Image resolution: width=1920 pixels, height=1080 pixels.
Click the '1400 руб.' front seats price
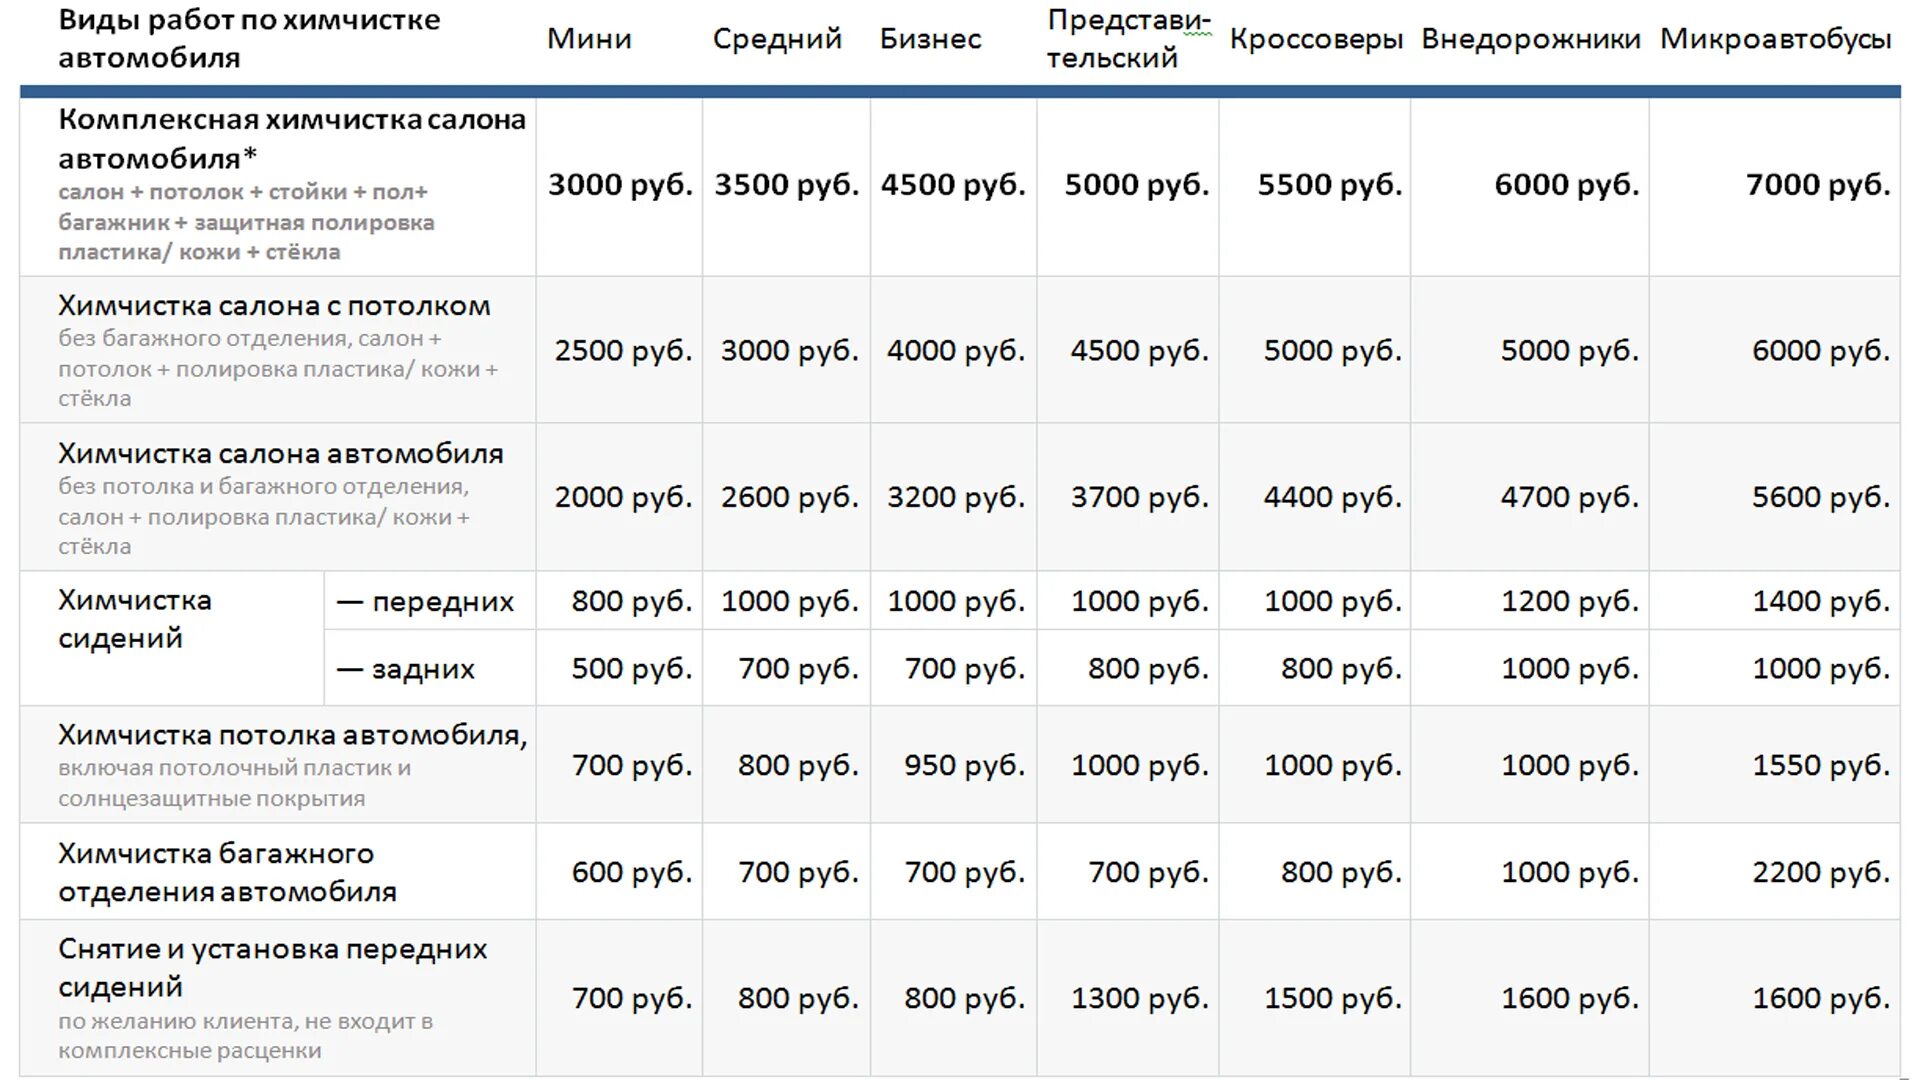(1821, 601)
